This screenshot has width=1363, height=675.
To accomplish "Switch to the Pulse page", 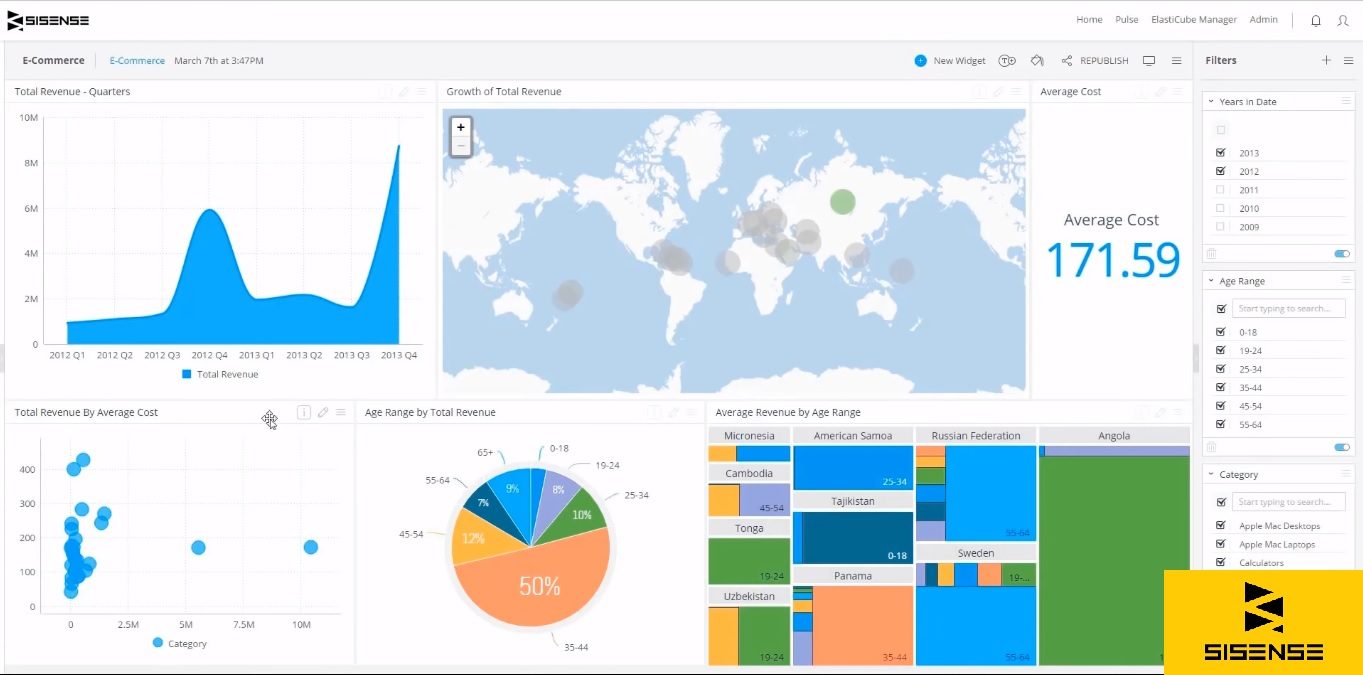I will (1126, 19).
